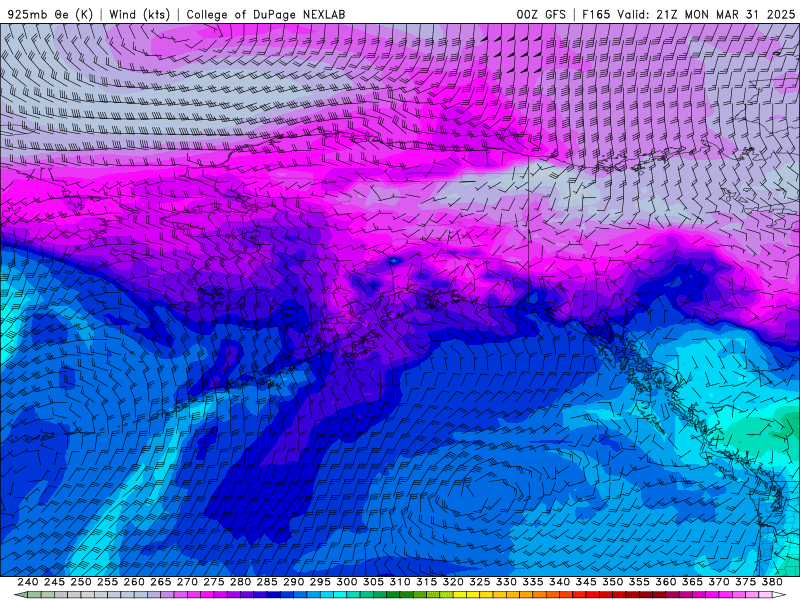
Task: Click the 'Wind (kts)' header label
Action: tap(139, 14)
